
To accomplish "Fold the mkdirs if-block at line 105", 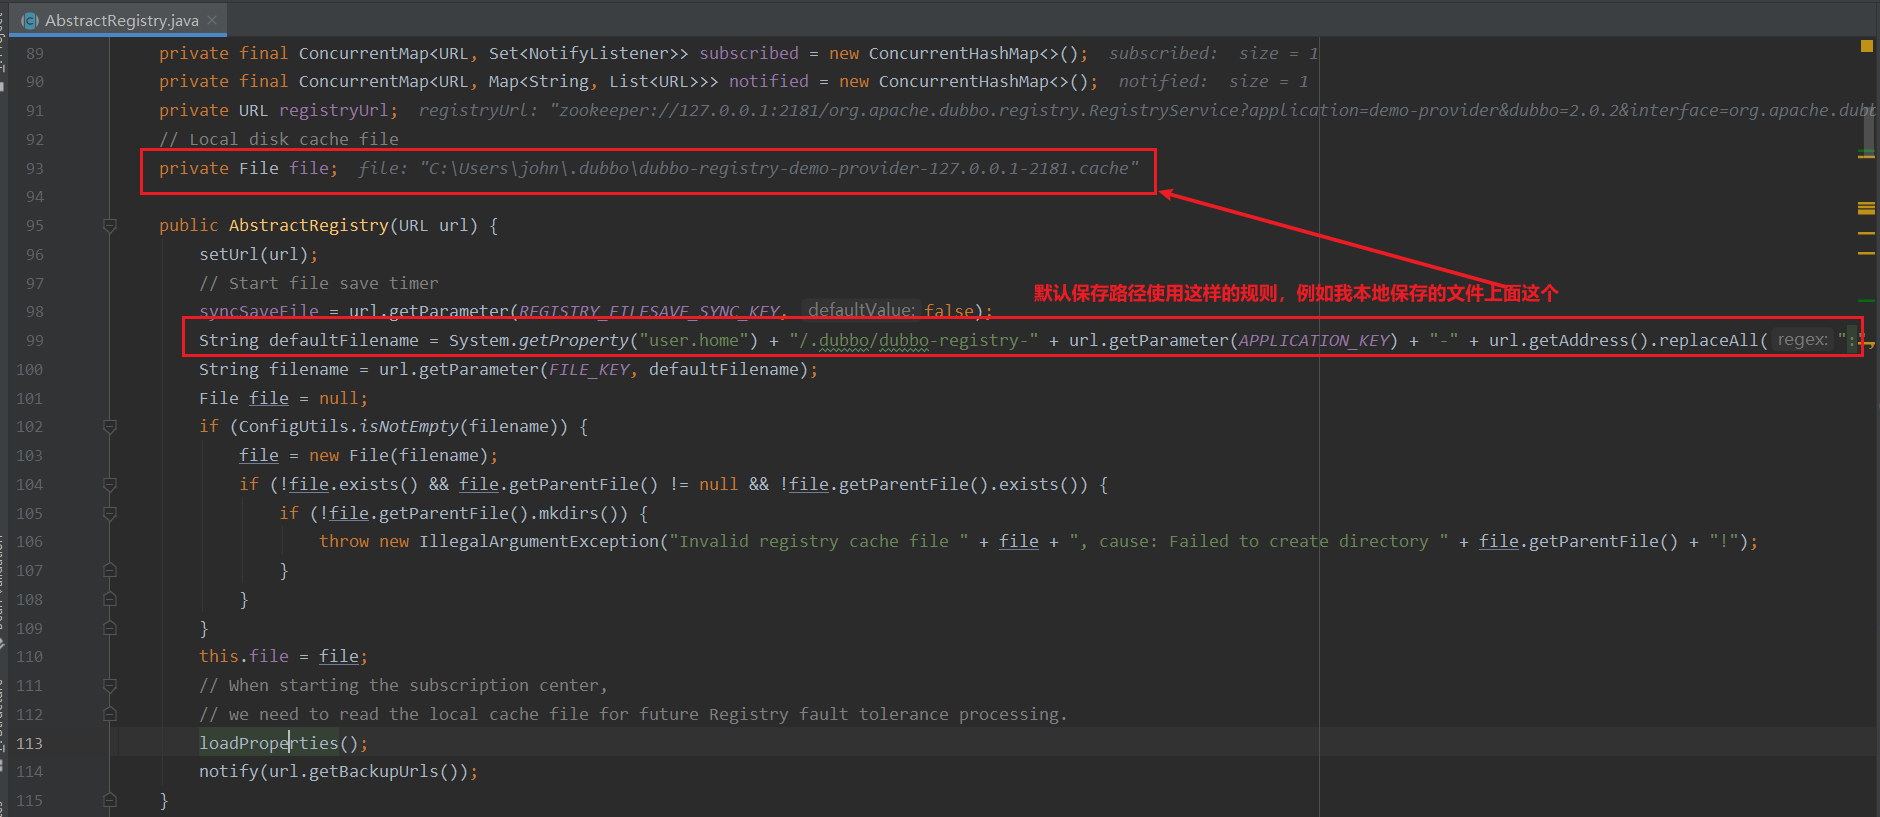I will [x=110, y=514].
